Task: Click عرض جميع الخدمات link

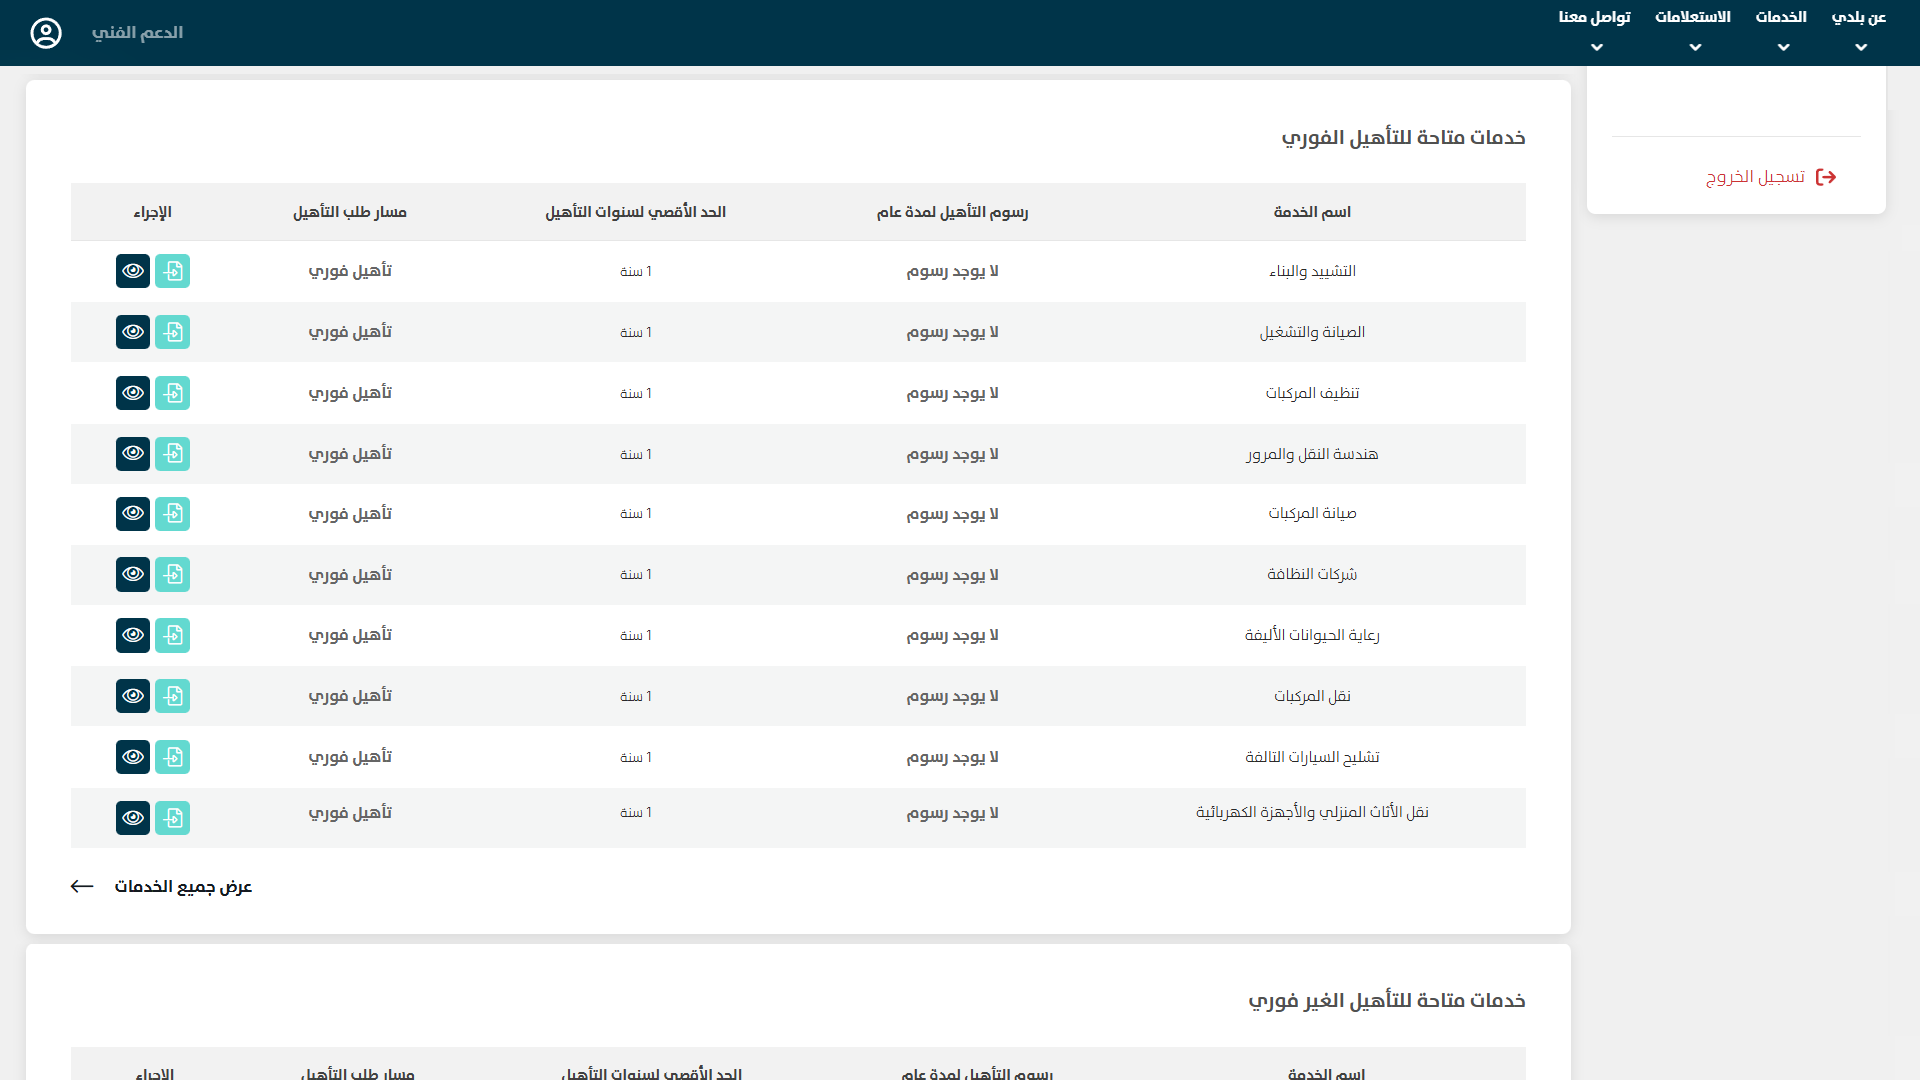Action: [x=183, y=887]
